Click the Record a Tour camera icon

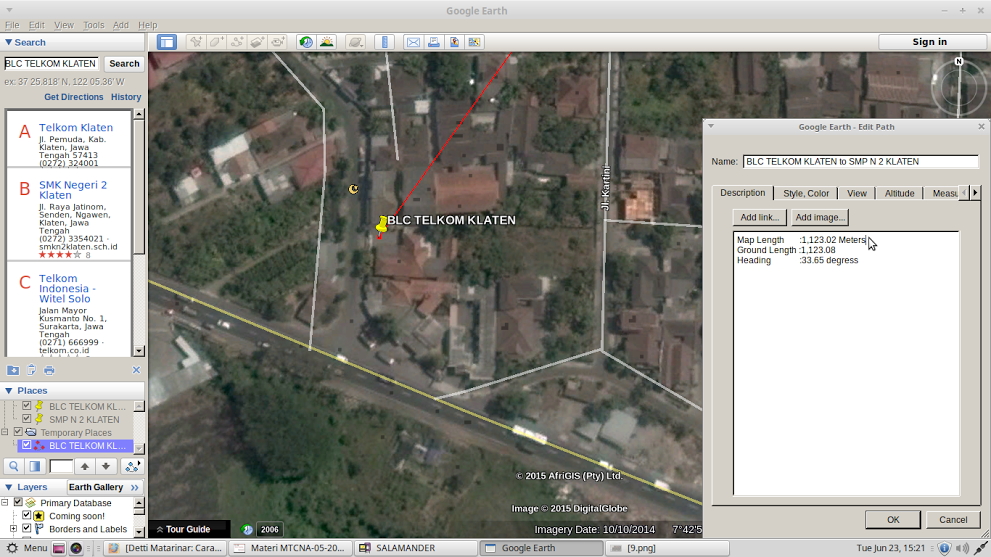pos(278,42)
